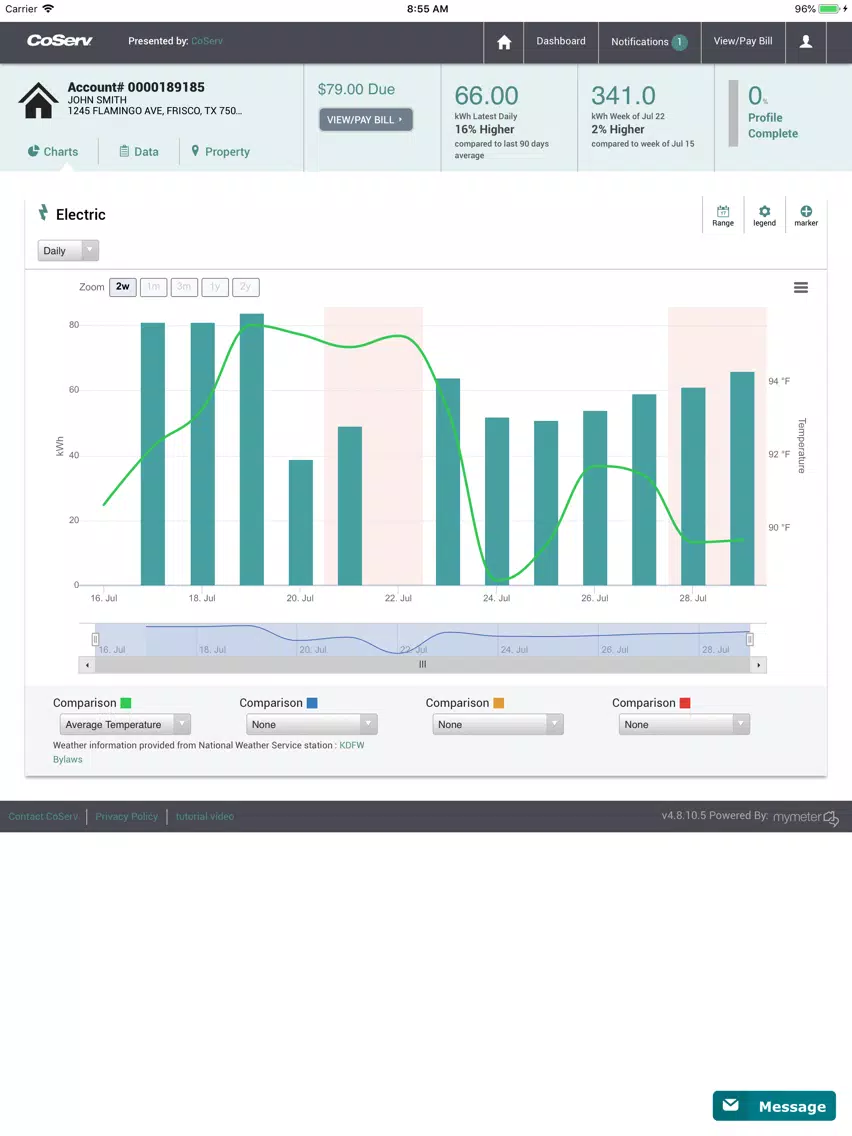The image size is (852, 1136).
Task: Click the navigator scroll-right arrow
Action: 759,664
